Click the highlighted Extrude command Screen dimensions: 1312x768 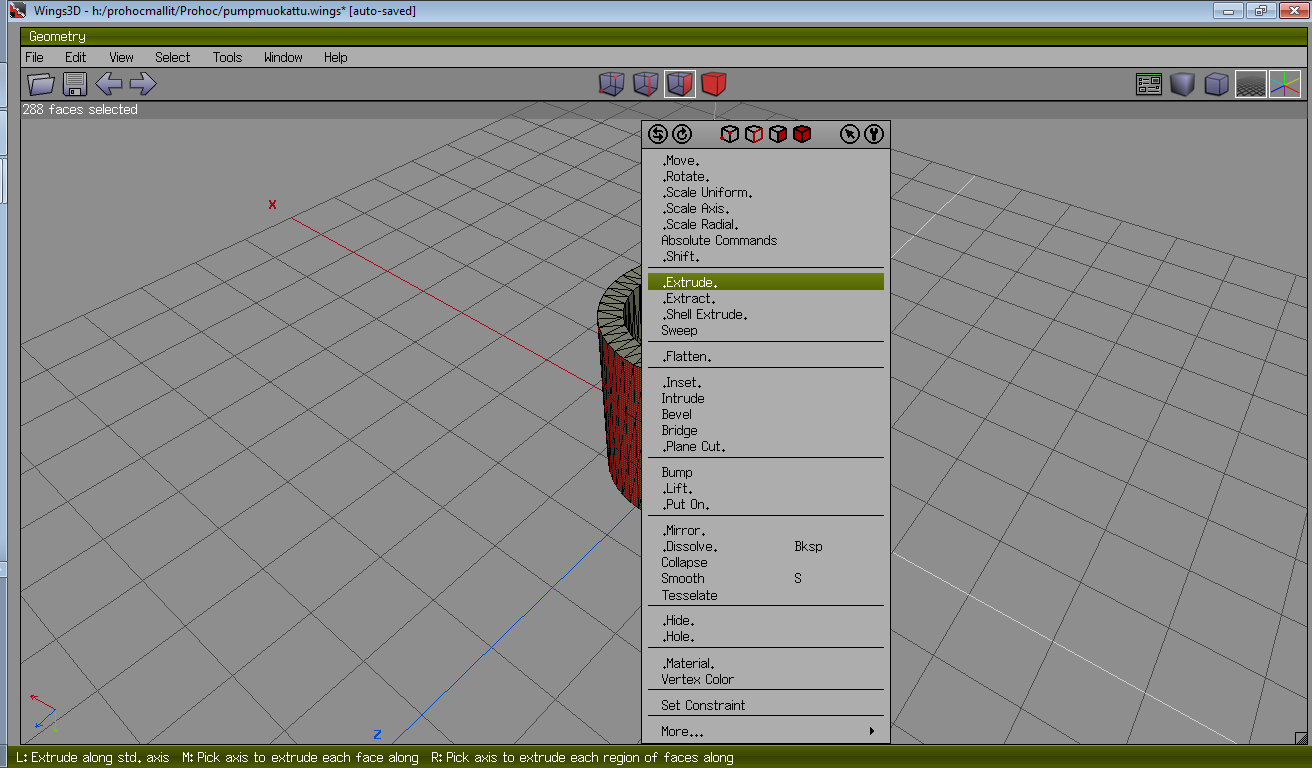[x=766, y=282]
